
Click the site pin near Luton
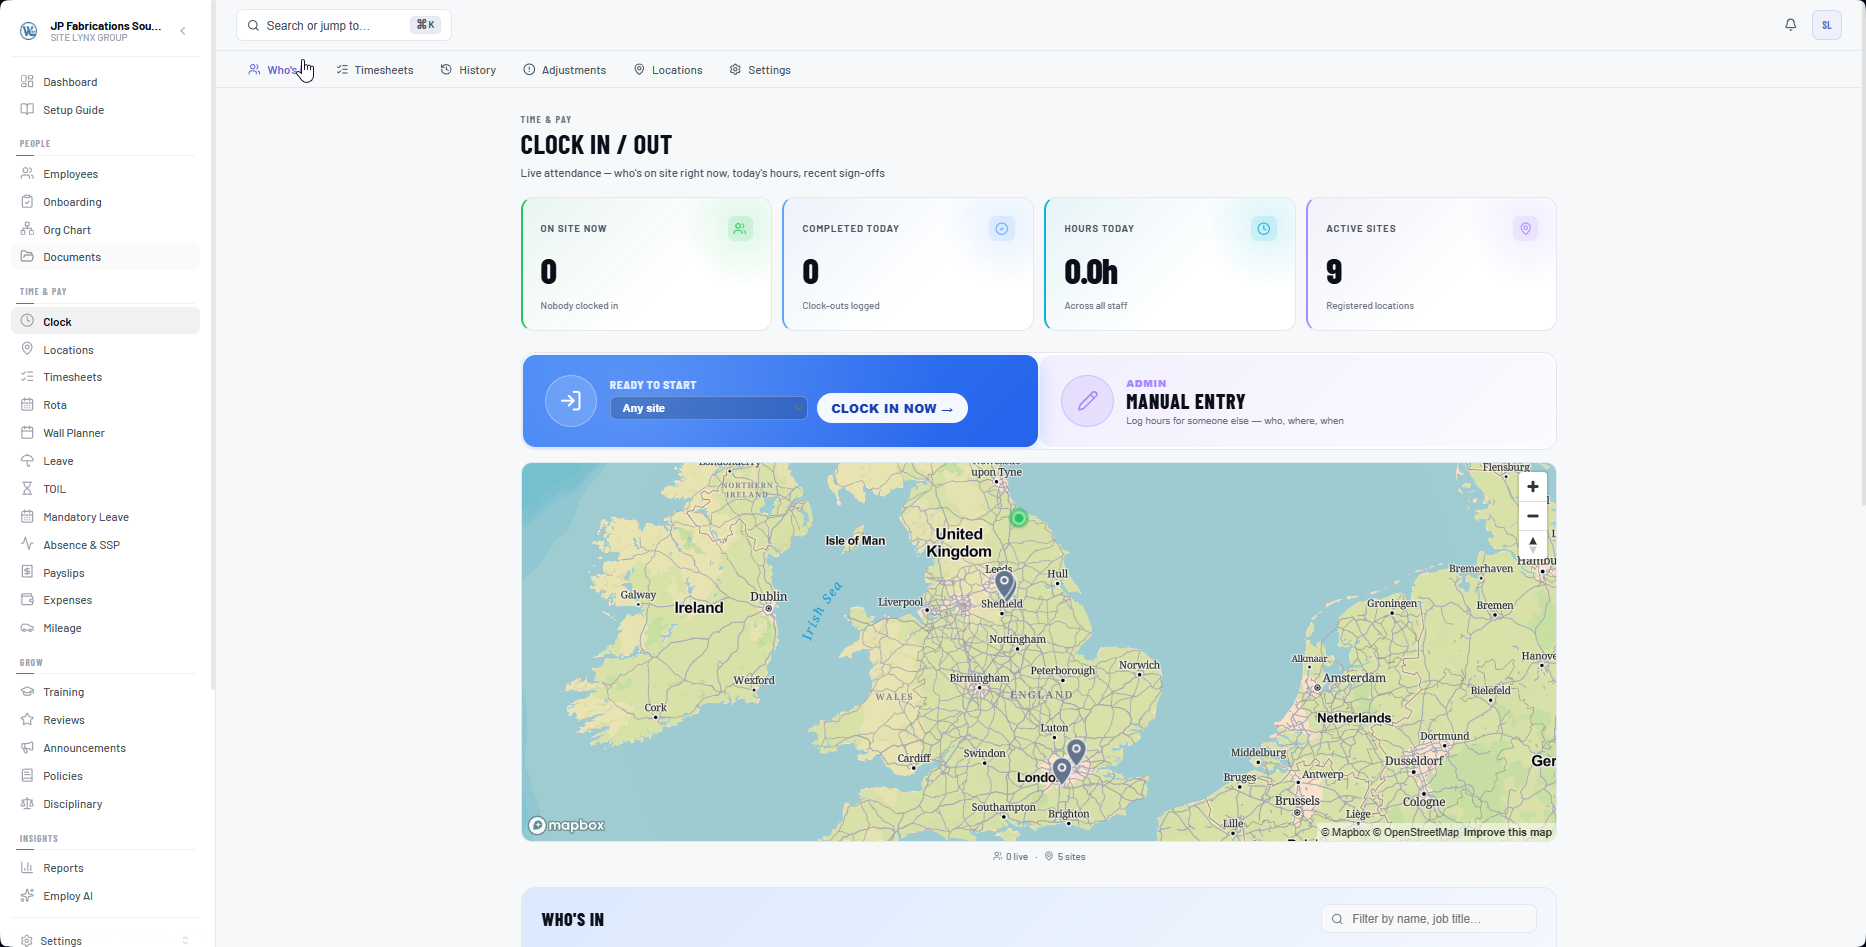1076,752
